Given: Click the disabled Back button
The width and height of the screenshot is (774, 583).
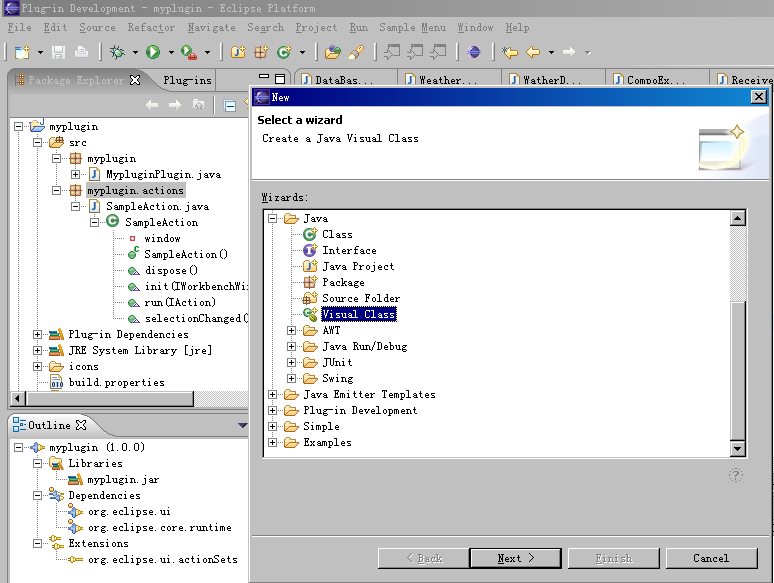Looking at the screenshot, I should (424, 558).
